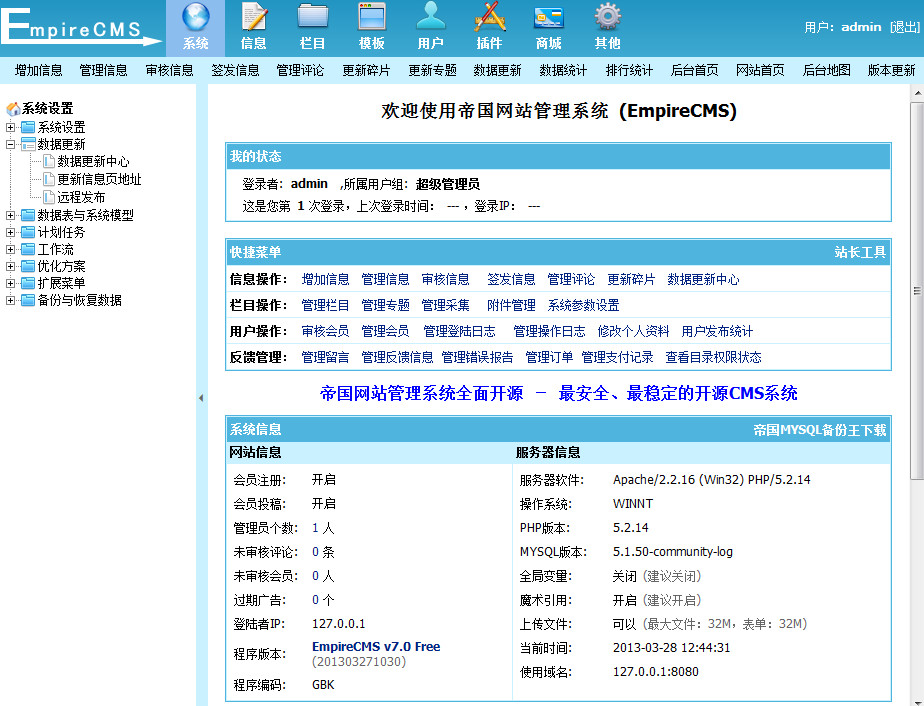Collapse the 数据更新 tree node
Viewport: 924px width, 706px height.
(10, 144)
